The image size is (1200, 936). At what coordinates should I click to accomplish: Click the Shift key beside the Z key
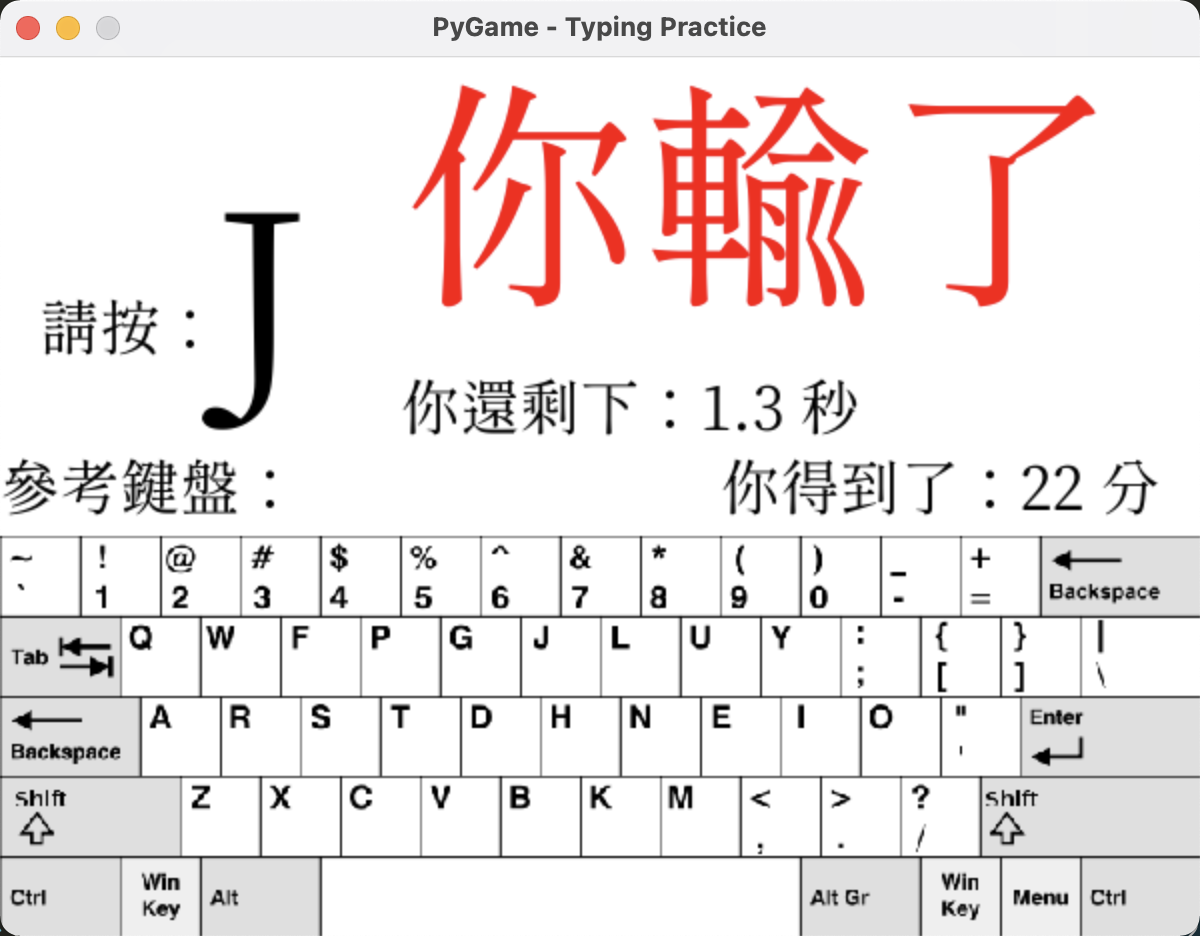point(90,817)
